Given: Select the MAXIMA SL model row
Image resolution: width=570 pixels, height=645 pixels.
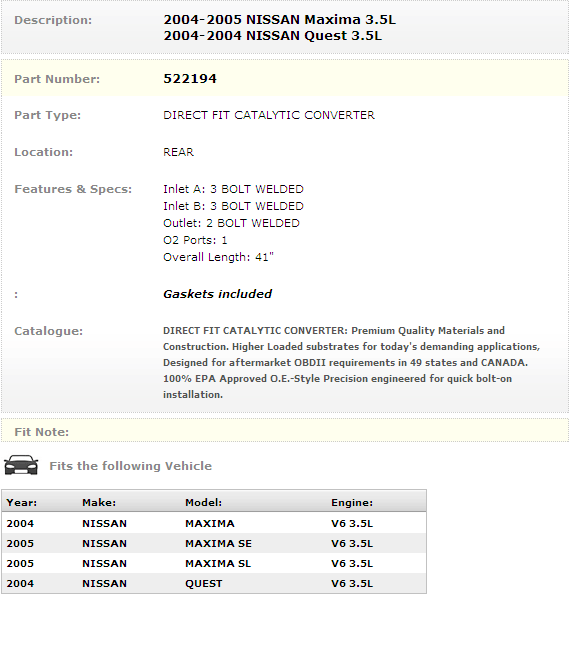Looking at the screenshot, I should pos(214,563).
